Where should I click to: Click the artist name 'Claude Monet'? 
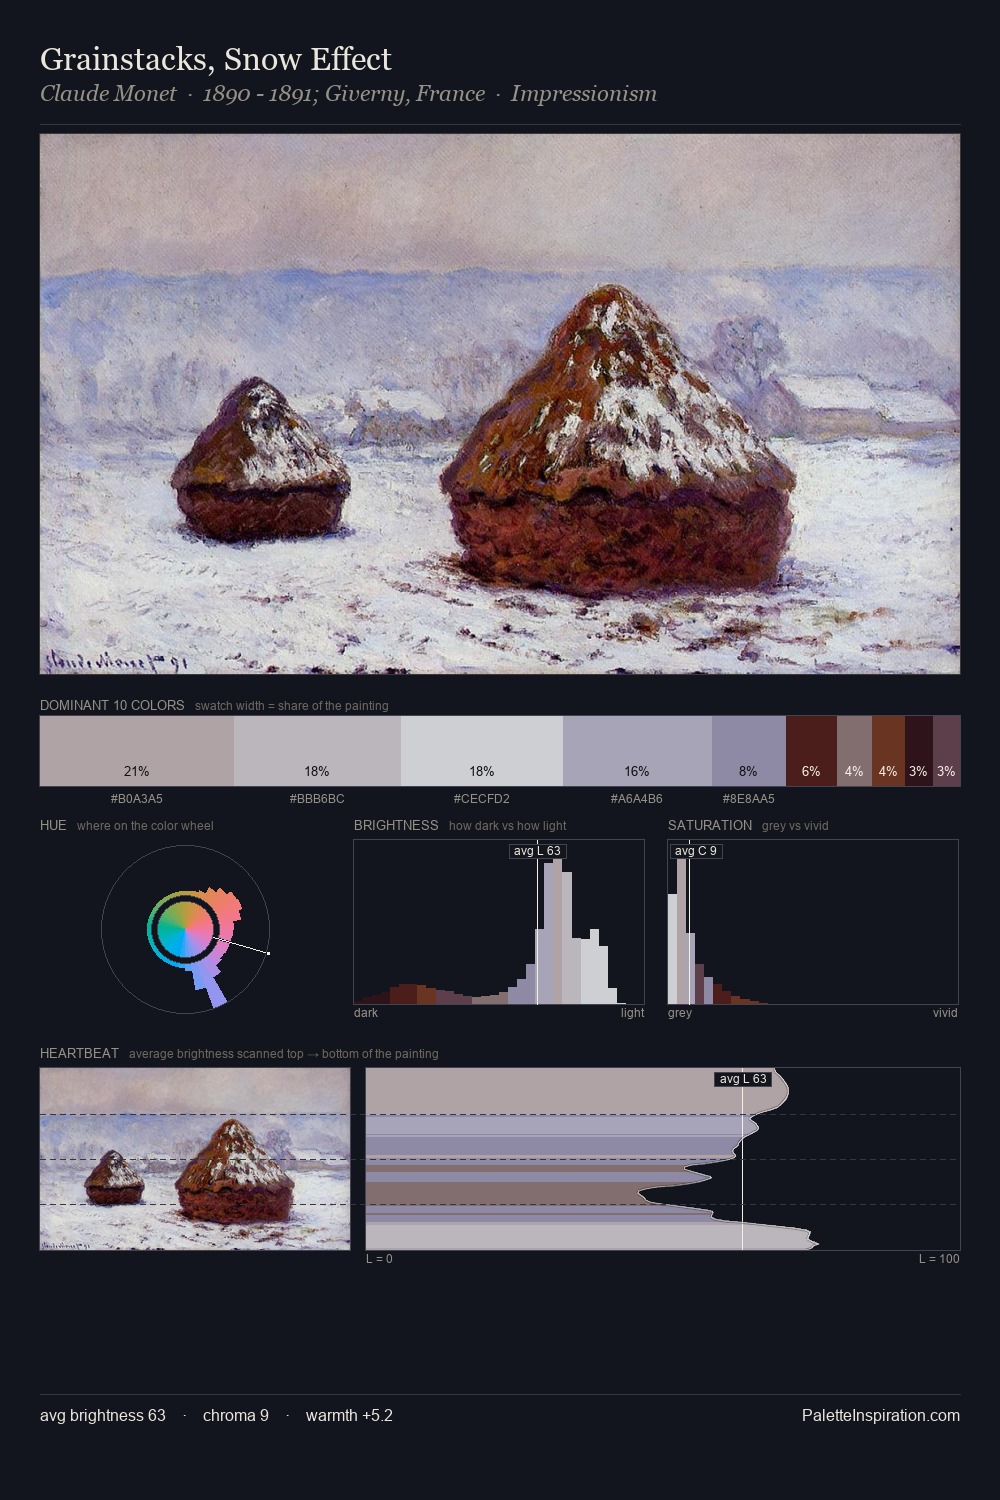[108, 94]
